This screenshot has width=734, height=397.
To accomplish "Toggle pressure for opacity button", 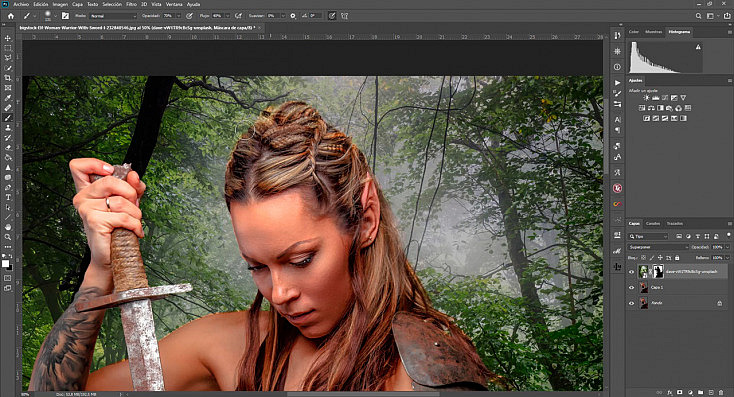I will tap(189, 15).
